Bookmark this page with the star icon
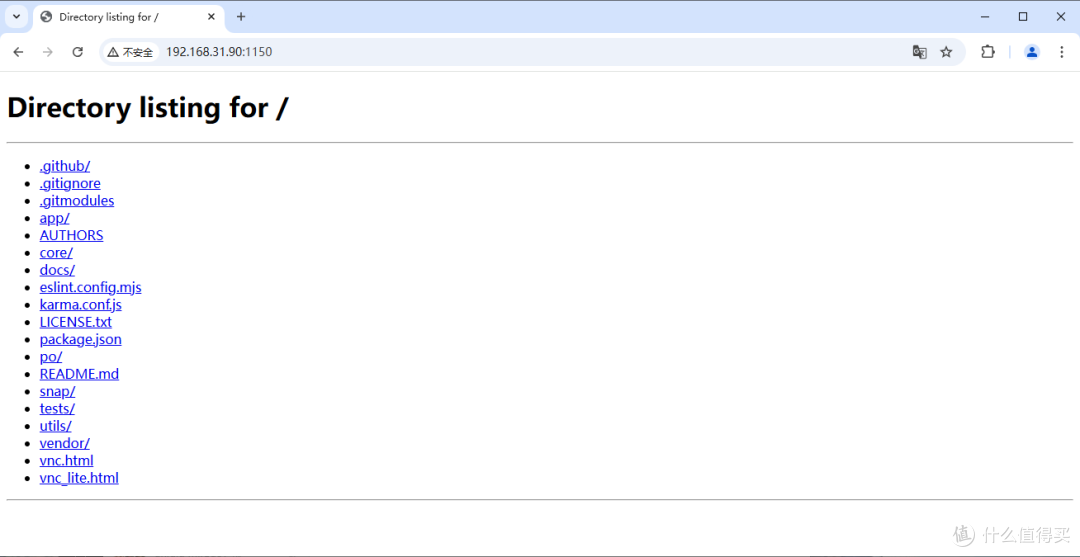This screenshot has height=557, width=1080. click(x=946, y=52)
